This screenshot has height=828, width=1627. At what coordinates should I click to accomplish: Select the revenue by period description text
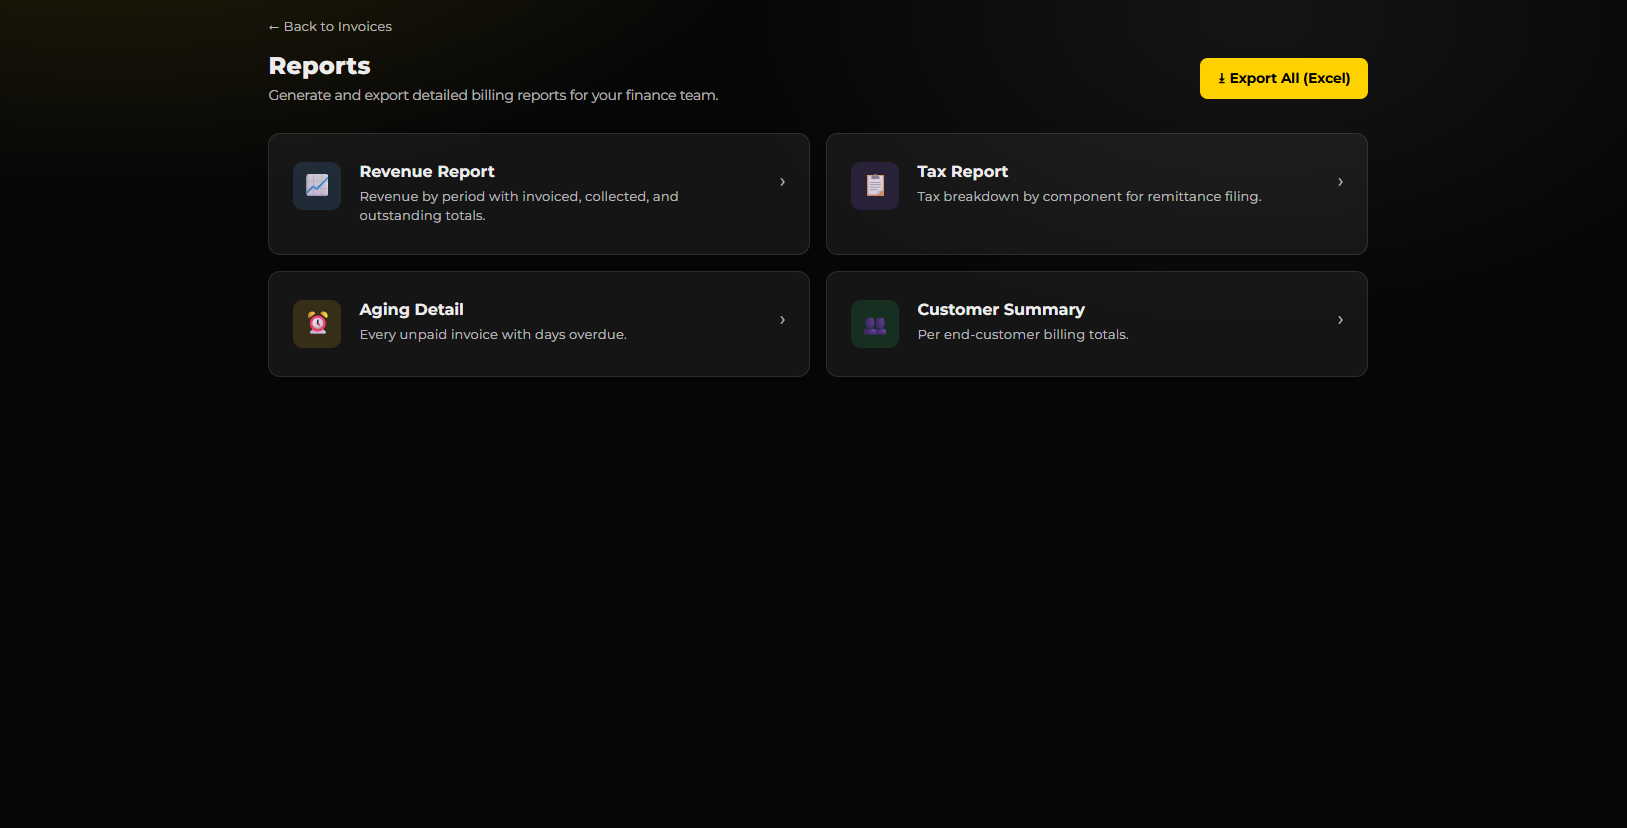519,206
